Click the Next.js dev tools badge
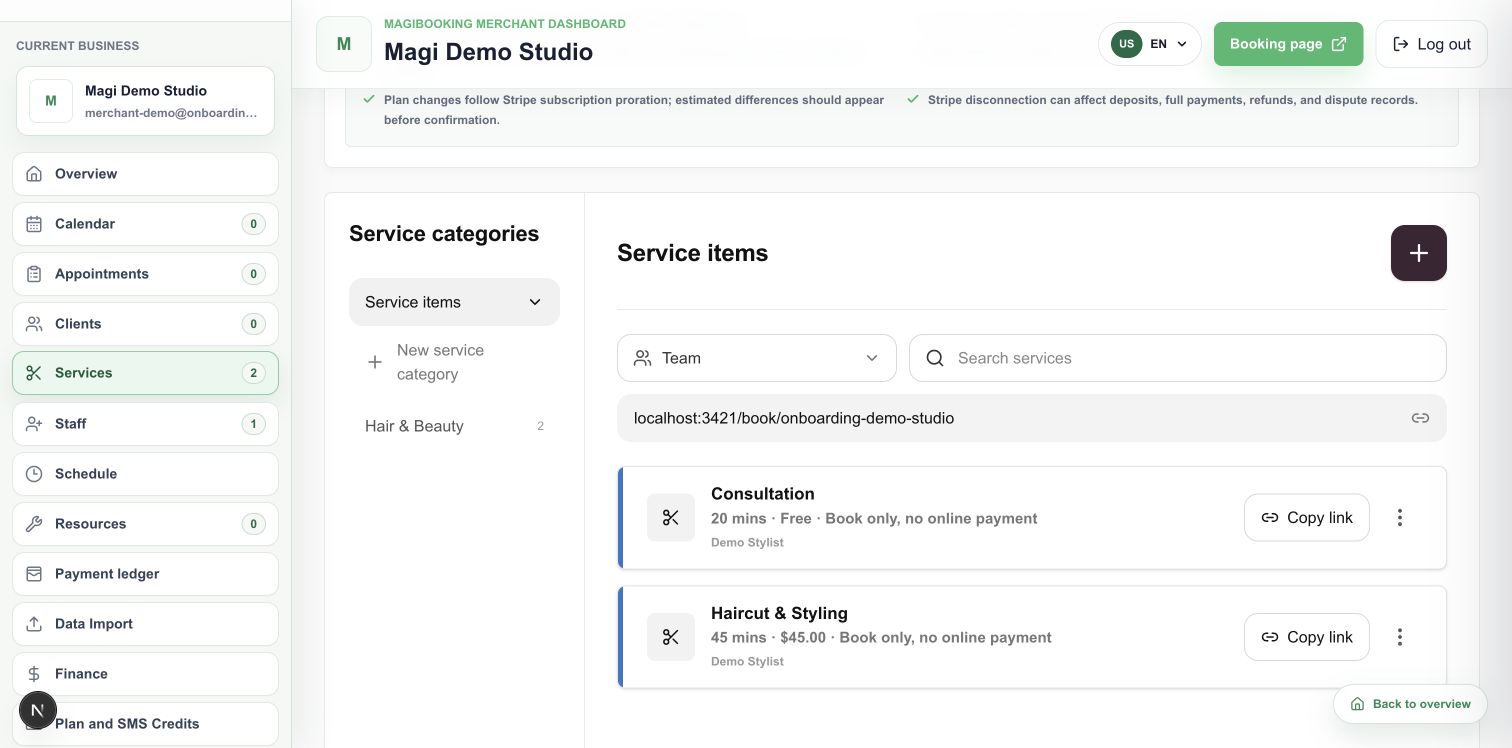The image size is (1512, 748). [37, 711]
